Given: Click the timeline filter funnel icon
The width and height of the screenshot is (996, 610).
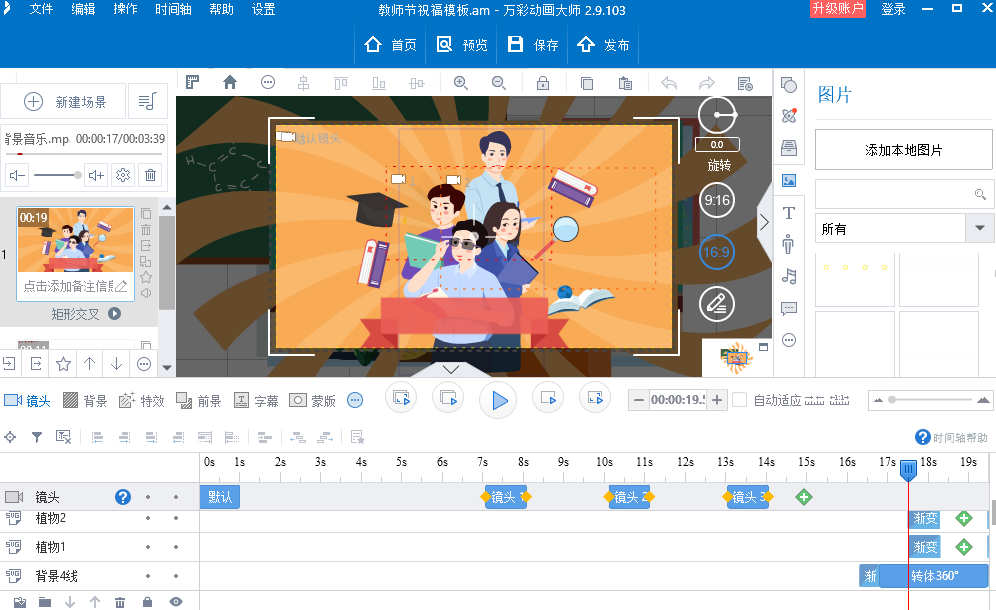Looking at the screenshot, I should coord(37,437).
